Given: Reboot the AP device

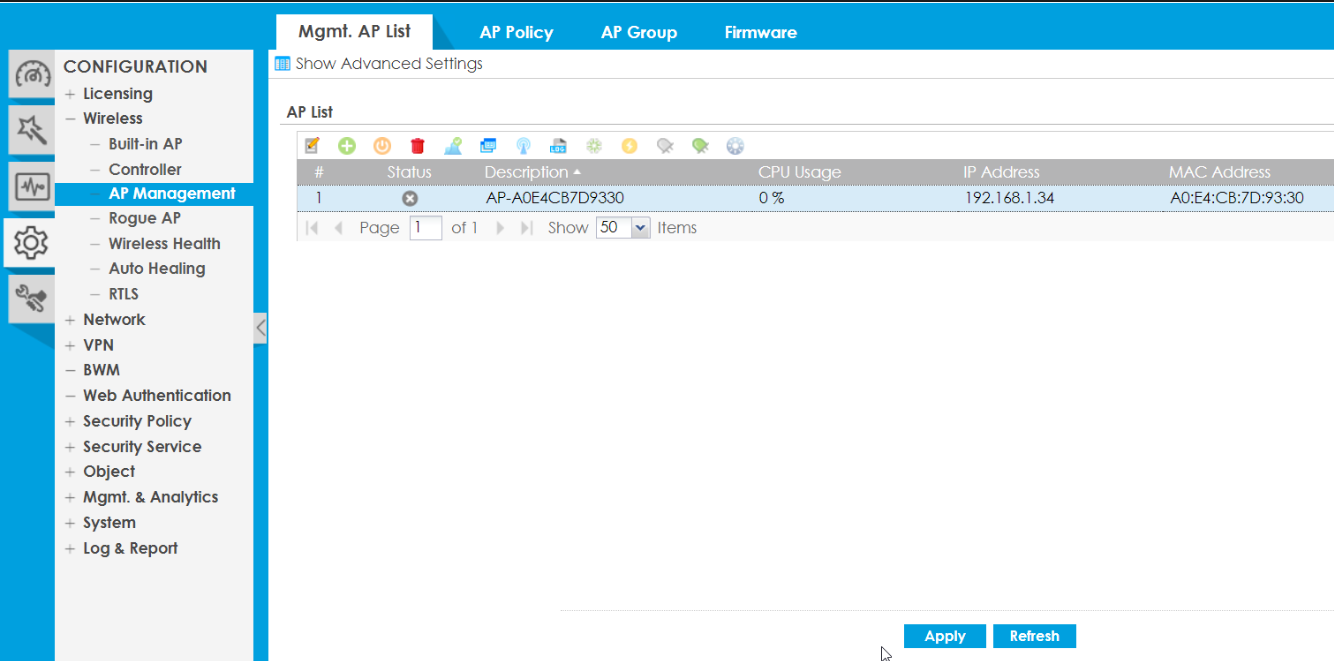Looking at the screenshot, I should (x=381, y=145).
